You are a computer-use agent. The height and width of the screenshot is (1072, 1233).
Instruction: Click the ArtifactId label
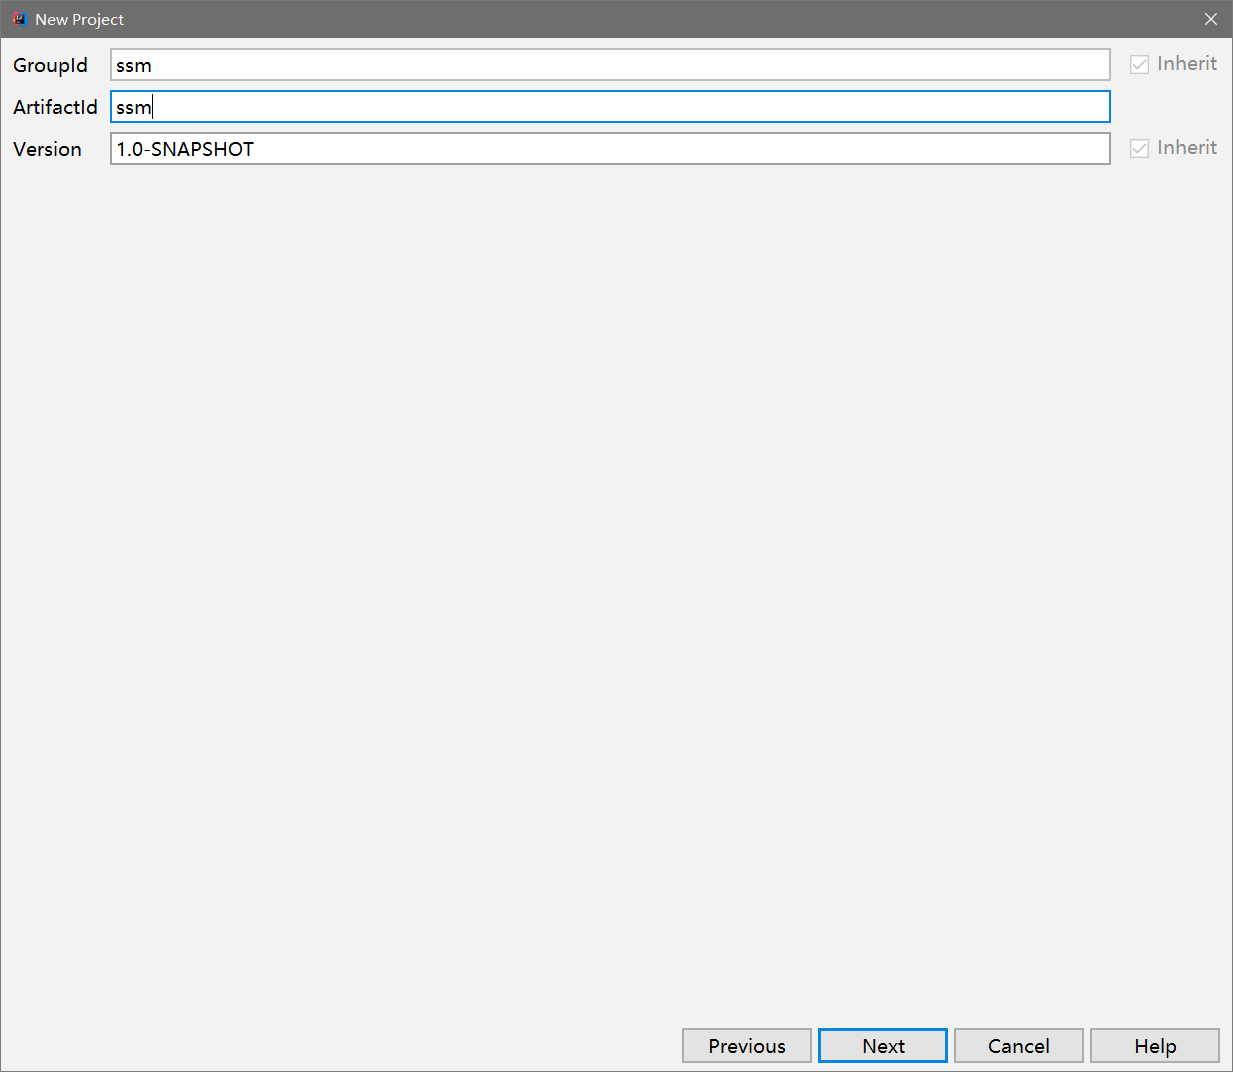click(x=55, y=107)
